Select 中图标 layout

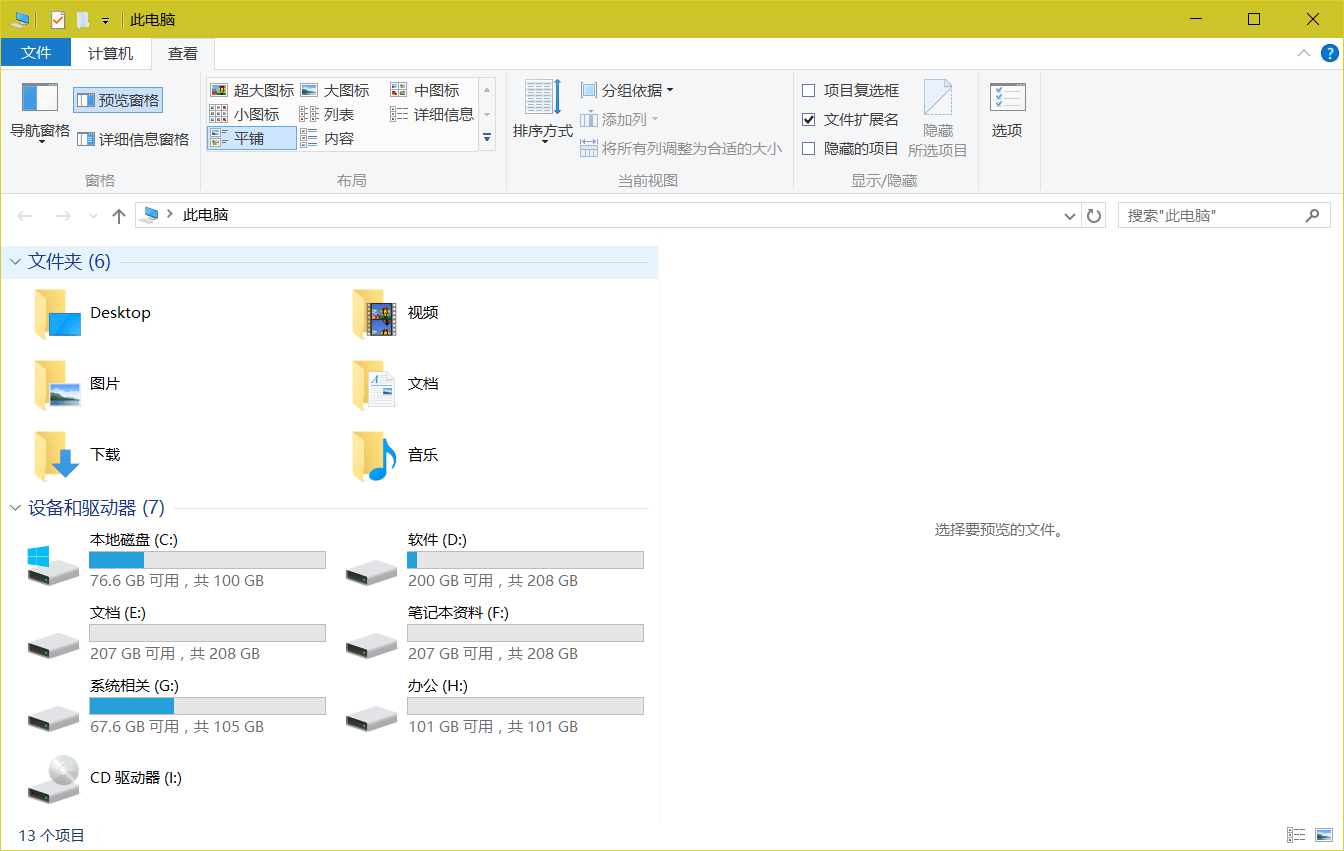426,90
